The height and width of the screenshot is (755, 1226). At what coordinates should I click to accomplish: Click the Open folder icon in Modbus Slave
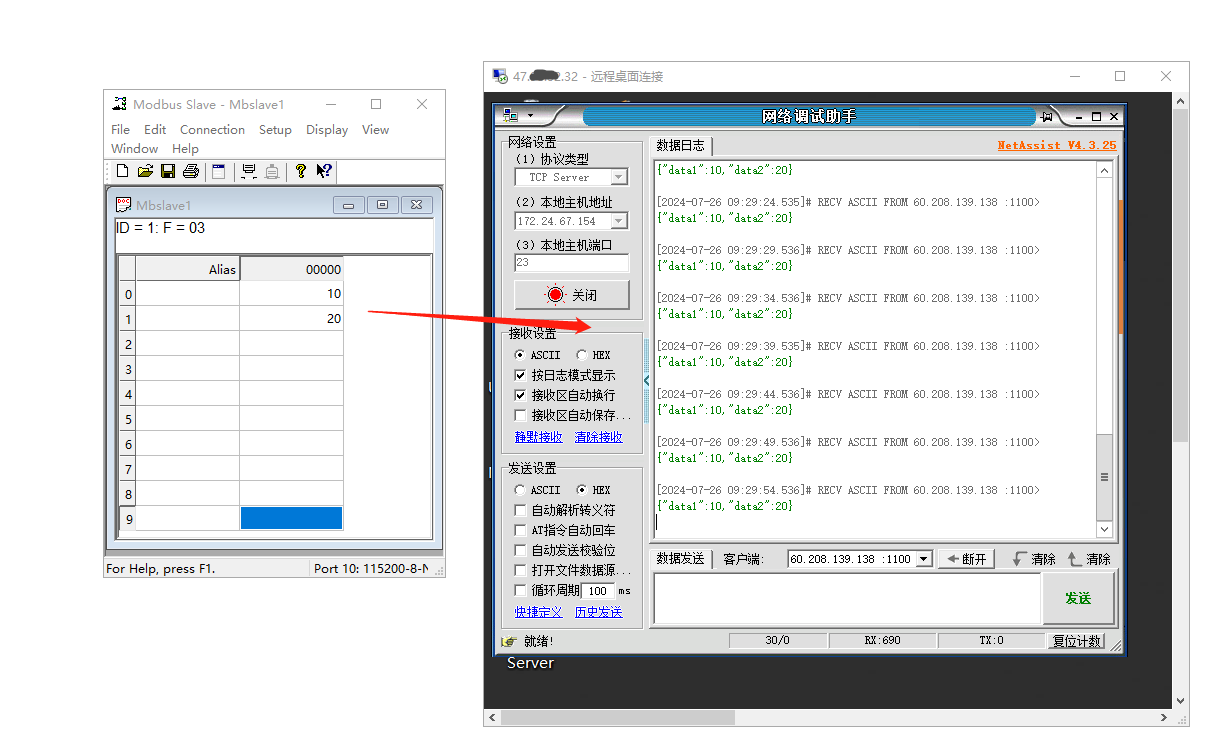tap(145, 171)
